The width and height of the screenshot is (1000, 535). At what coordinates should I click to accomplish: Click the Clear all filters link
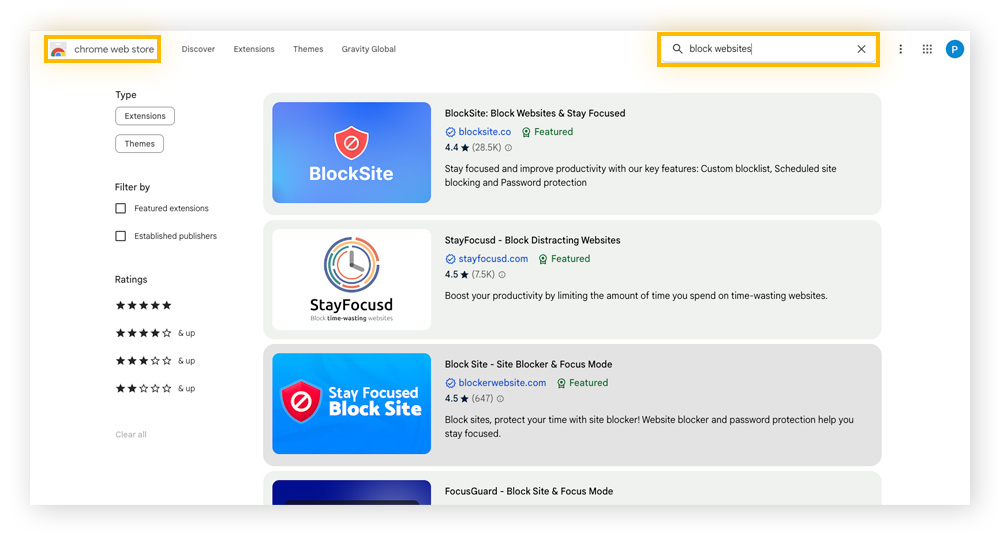[x=131, y=435]
